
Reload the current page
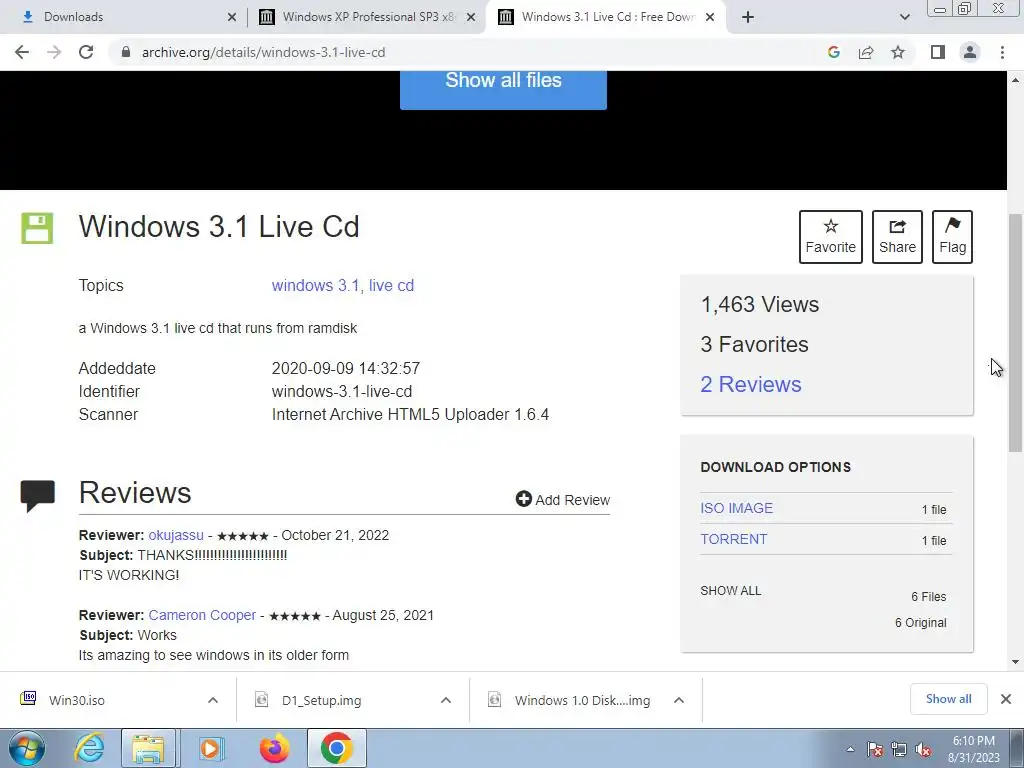coord(86,52)
